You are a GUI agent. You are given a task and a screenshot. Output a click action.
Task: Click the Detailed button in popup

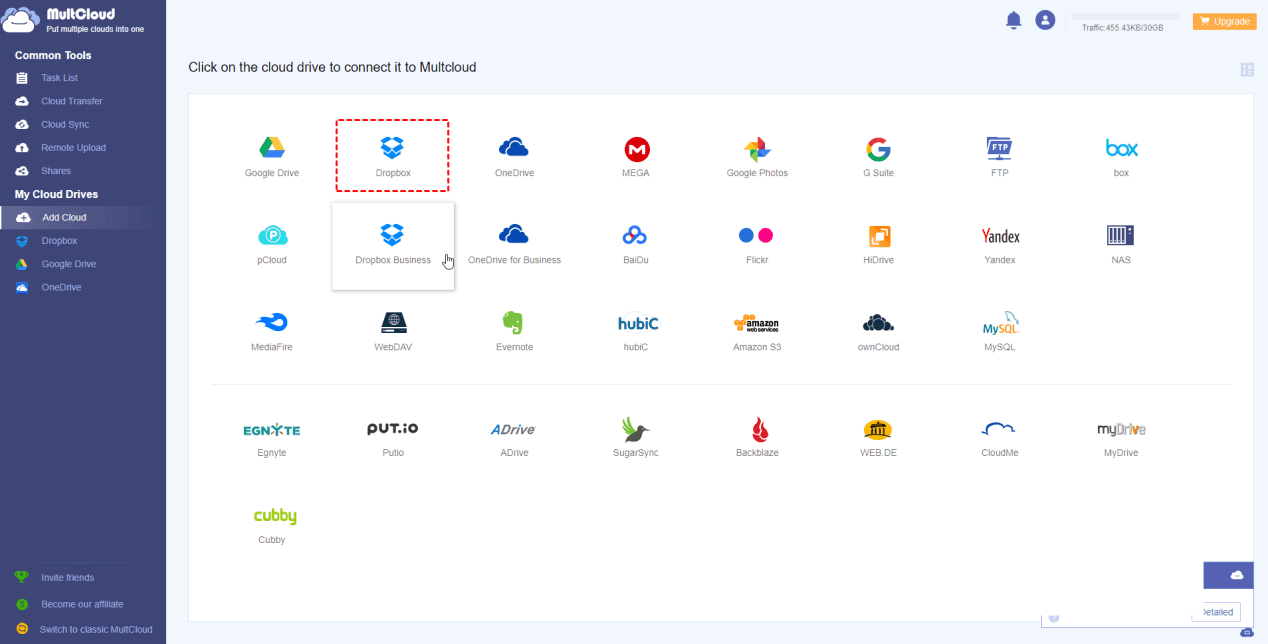pyautogui.click(x=1216, y=612)
